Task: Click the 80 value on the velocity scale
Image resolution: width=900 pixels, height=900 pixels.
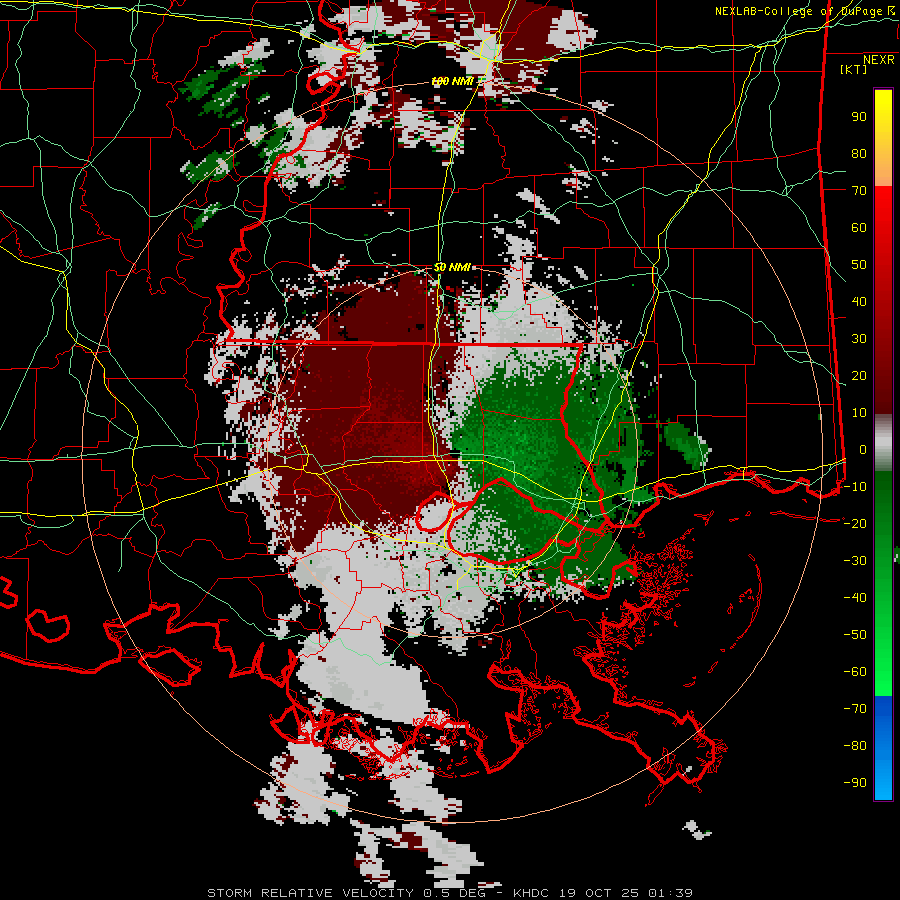Action: point(859,154)
